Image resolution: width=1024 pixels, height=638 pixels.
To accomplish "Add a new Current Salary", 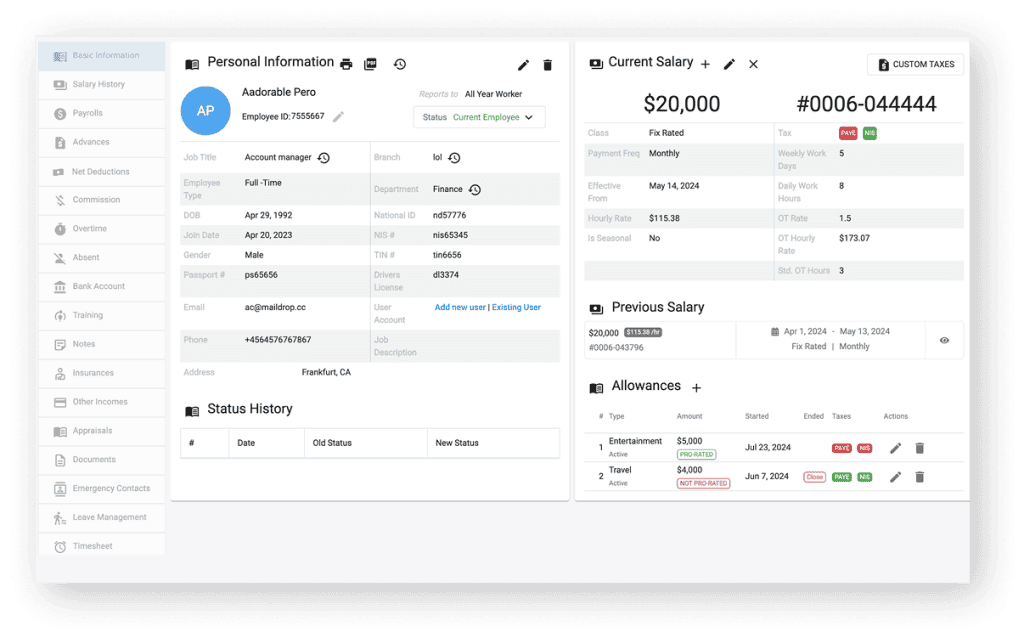I will 705,64.
